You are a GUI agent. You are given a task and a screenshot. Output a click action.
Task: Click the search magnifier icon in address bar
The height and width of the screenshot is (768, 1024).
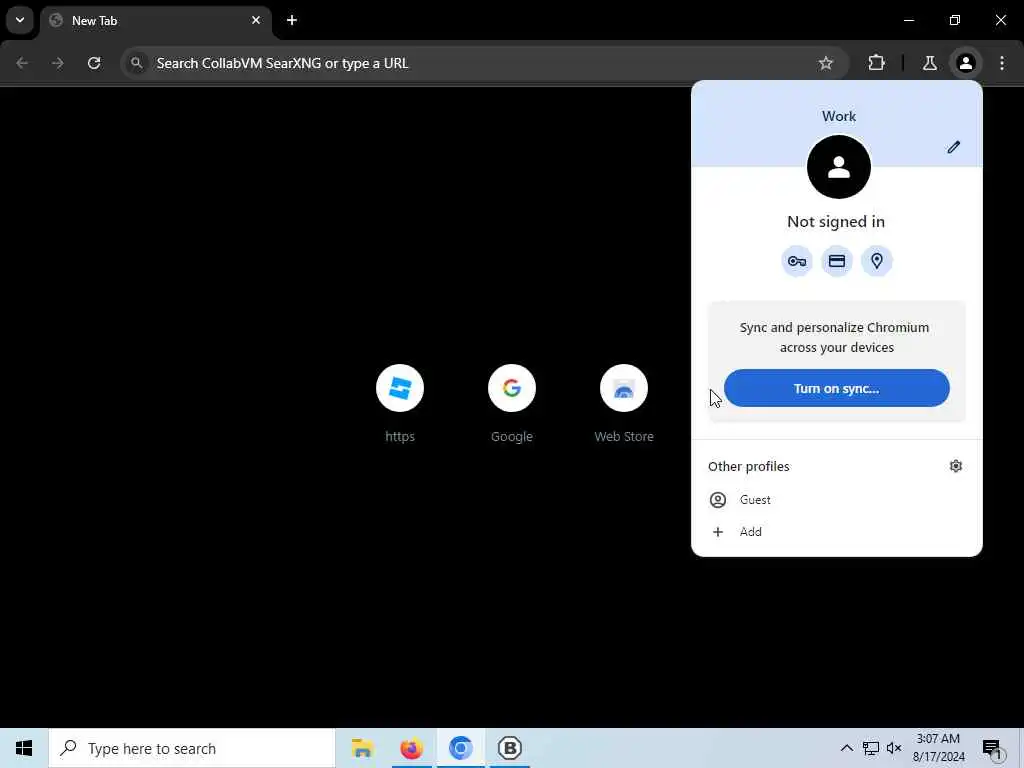click(136, 63)
